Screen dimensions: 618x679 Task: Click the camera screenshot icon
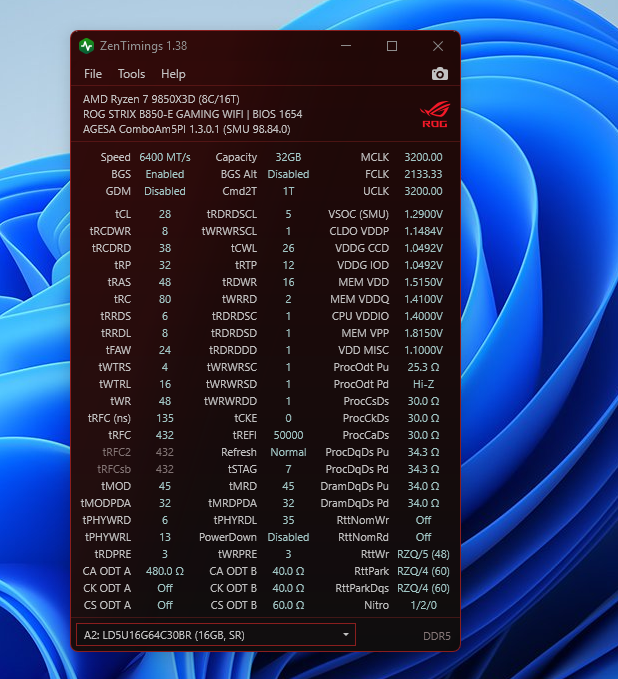pyautogui.click(x=440, y=74)
